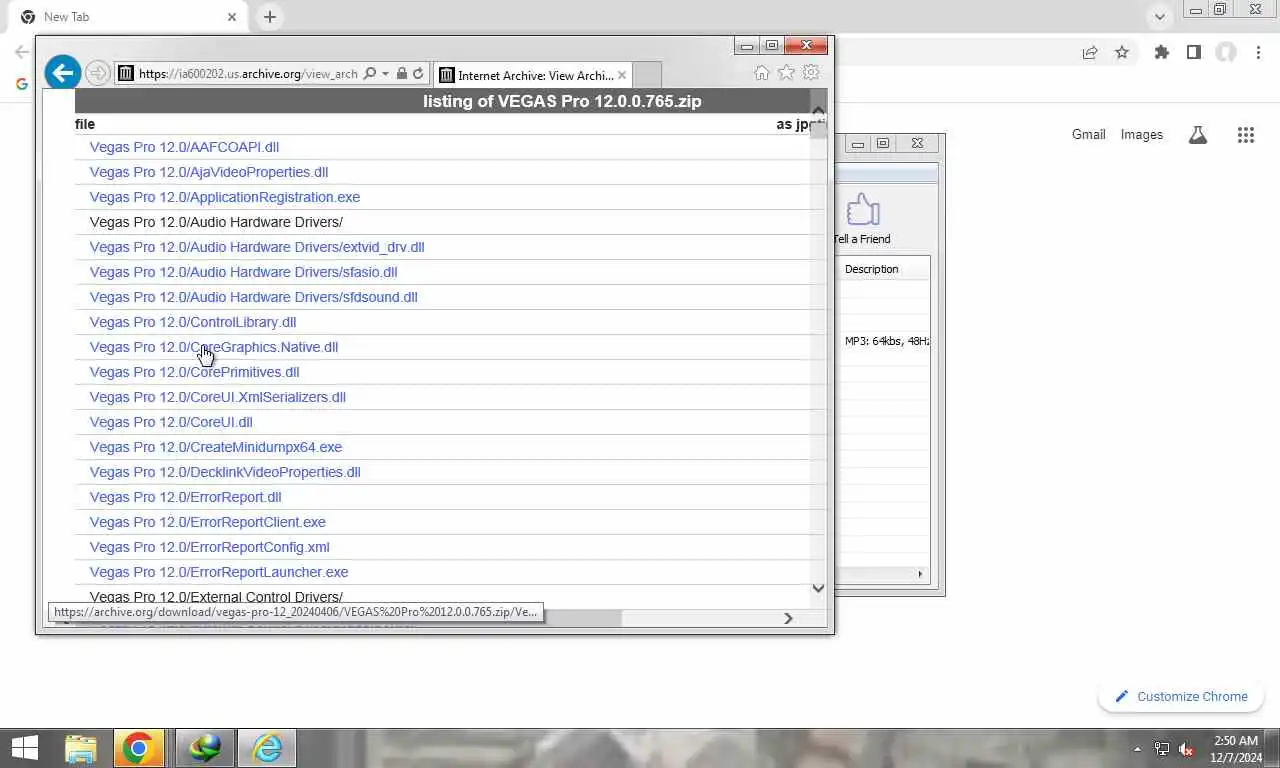Open ErrorReportConfig.xml link
Screen dimensions: 1280x768
pos(210,547)
